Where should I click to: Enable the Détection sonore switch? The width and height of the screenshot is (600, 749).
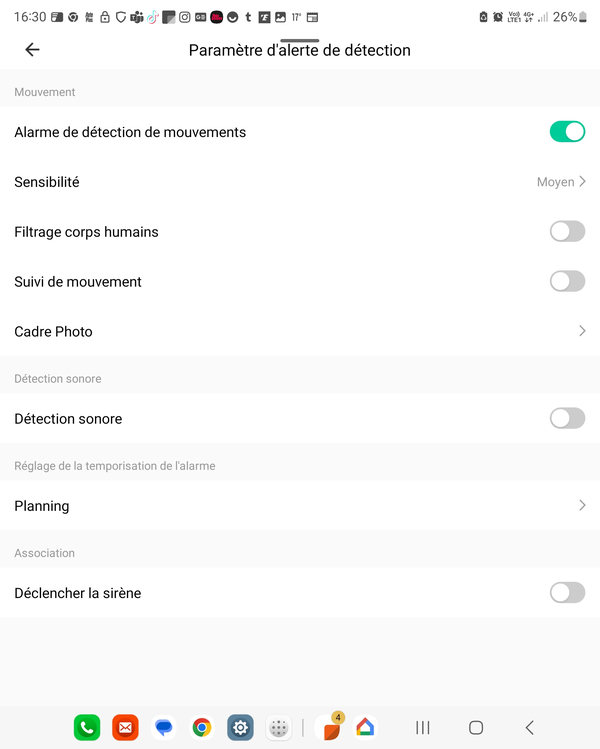coord(567,418)
